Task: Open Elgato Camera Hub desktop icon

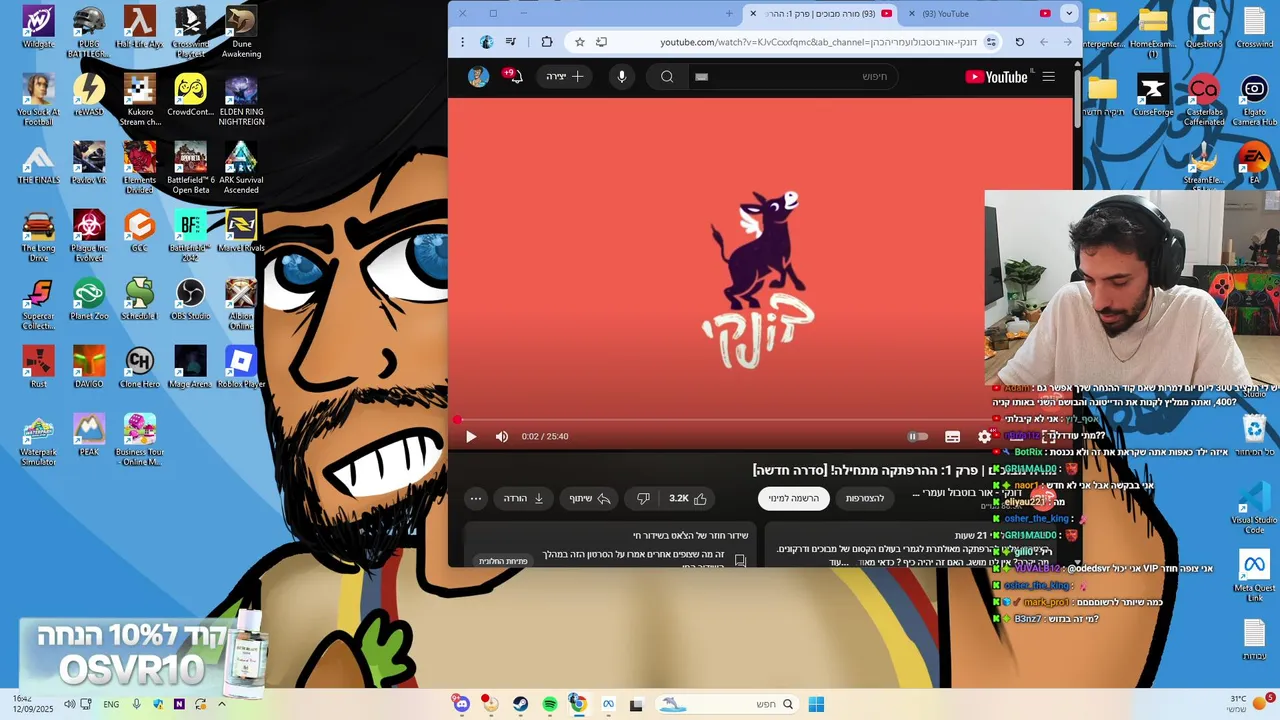Action: pyautogui.click(x=1254, y=102)
